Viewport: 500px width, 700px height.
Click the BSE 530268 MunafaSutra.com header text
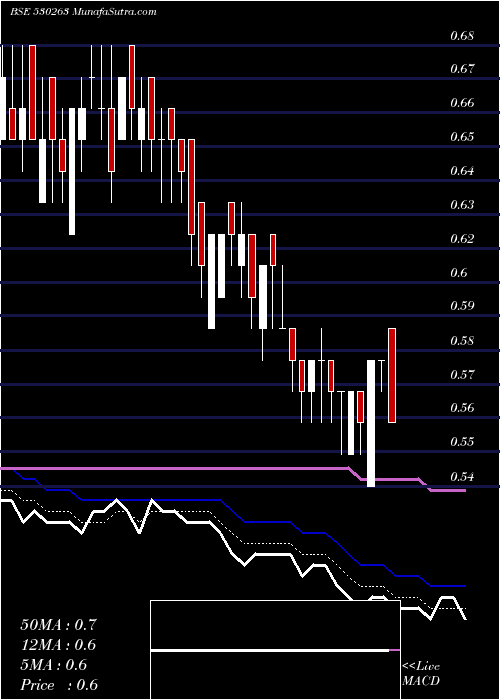[x=83, y=12]
